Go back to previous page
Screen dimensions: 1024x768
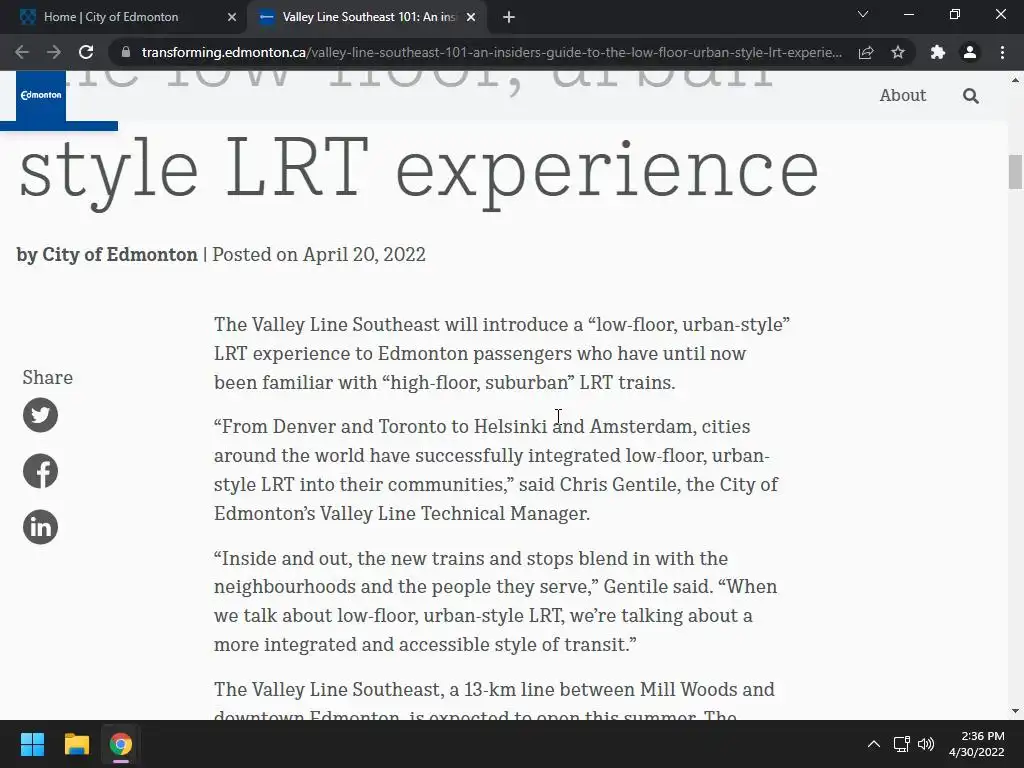[22, 52]
